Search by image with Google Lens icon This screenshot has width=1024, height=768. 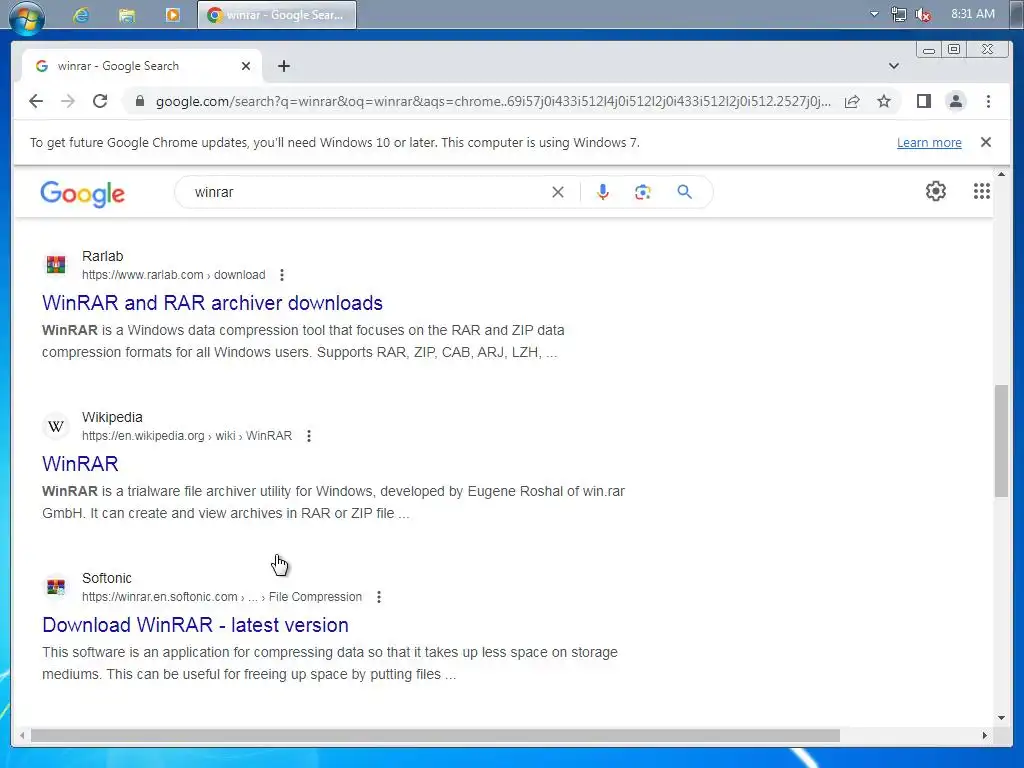pyautogui.click(x=643, y=192)
